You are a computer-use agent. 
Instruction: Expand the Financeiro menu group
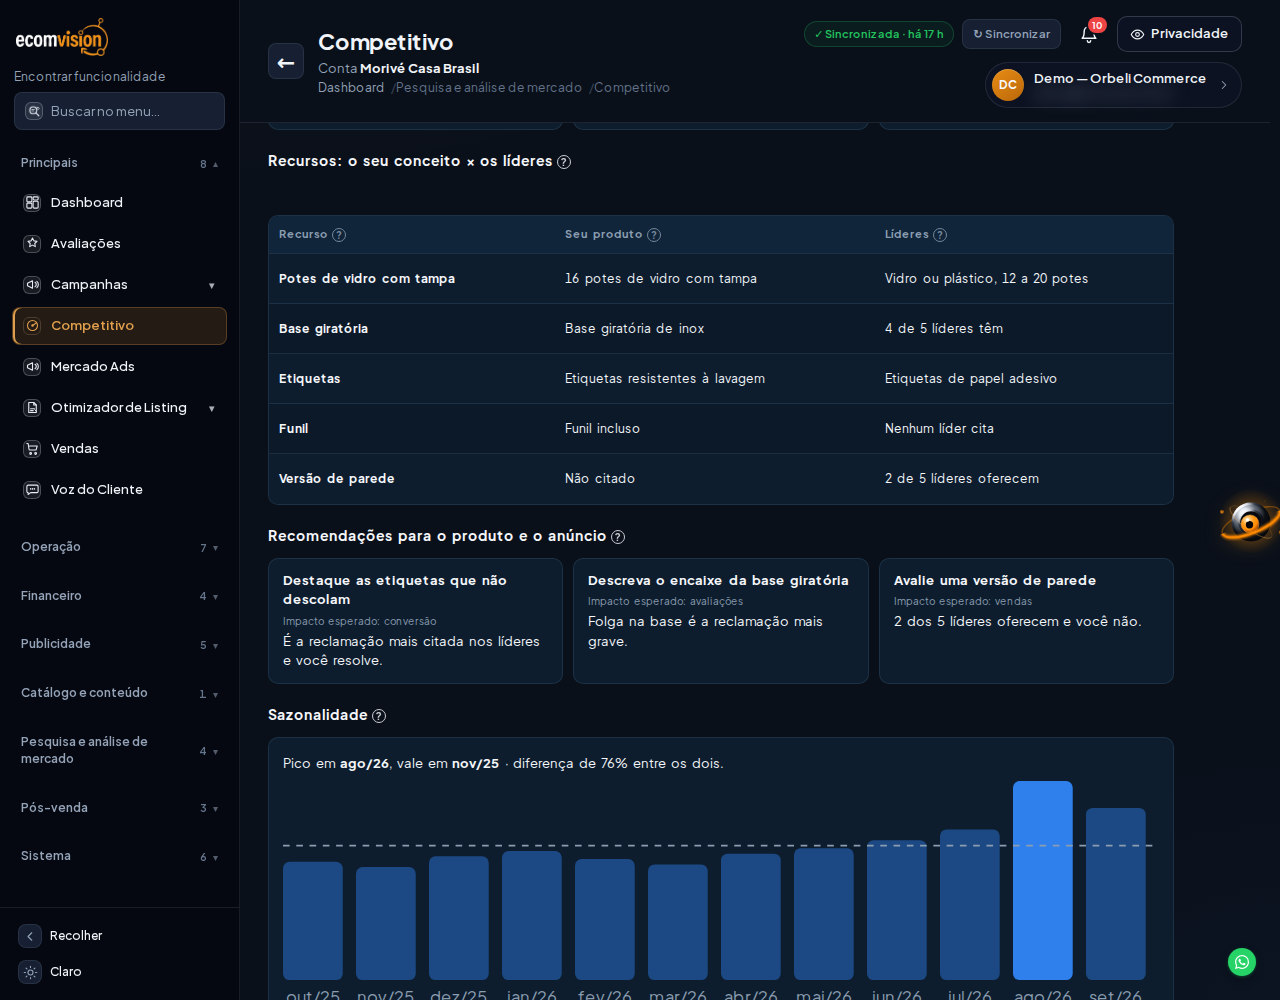click(x=120, y=596)
